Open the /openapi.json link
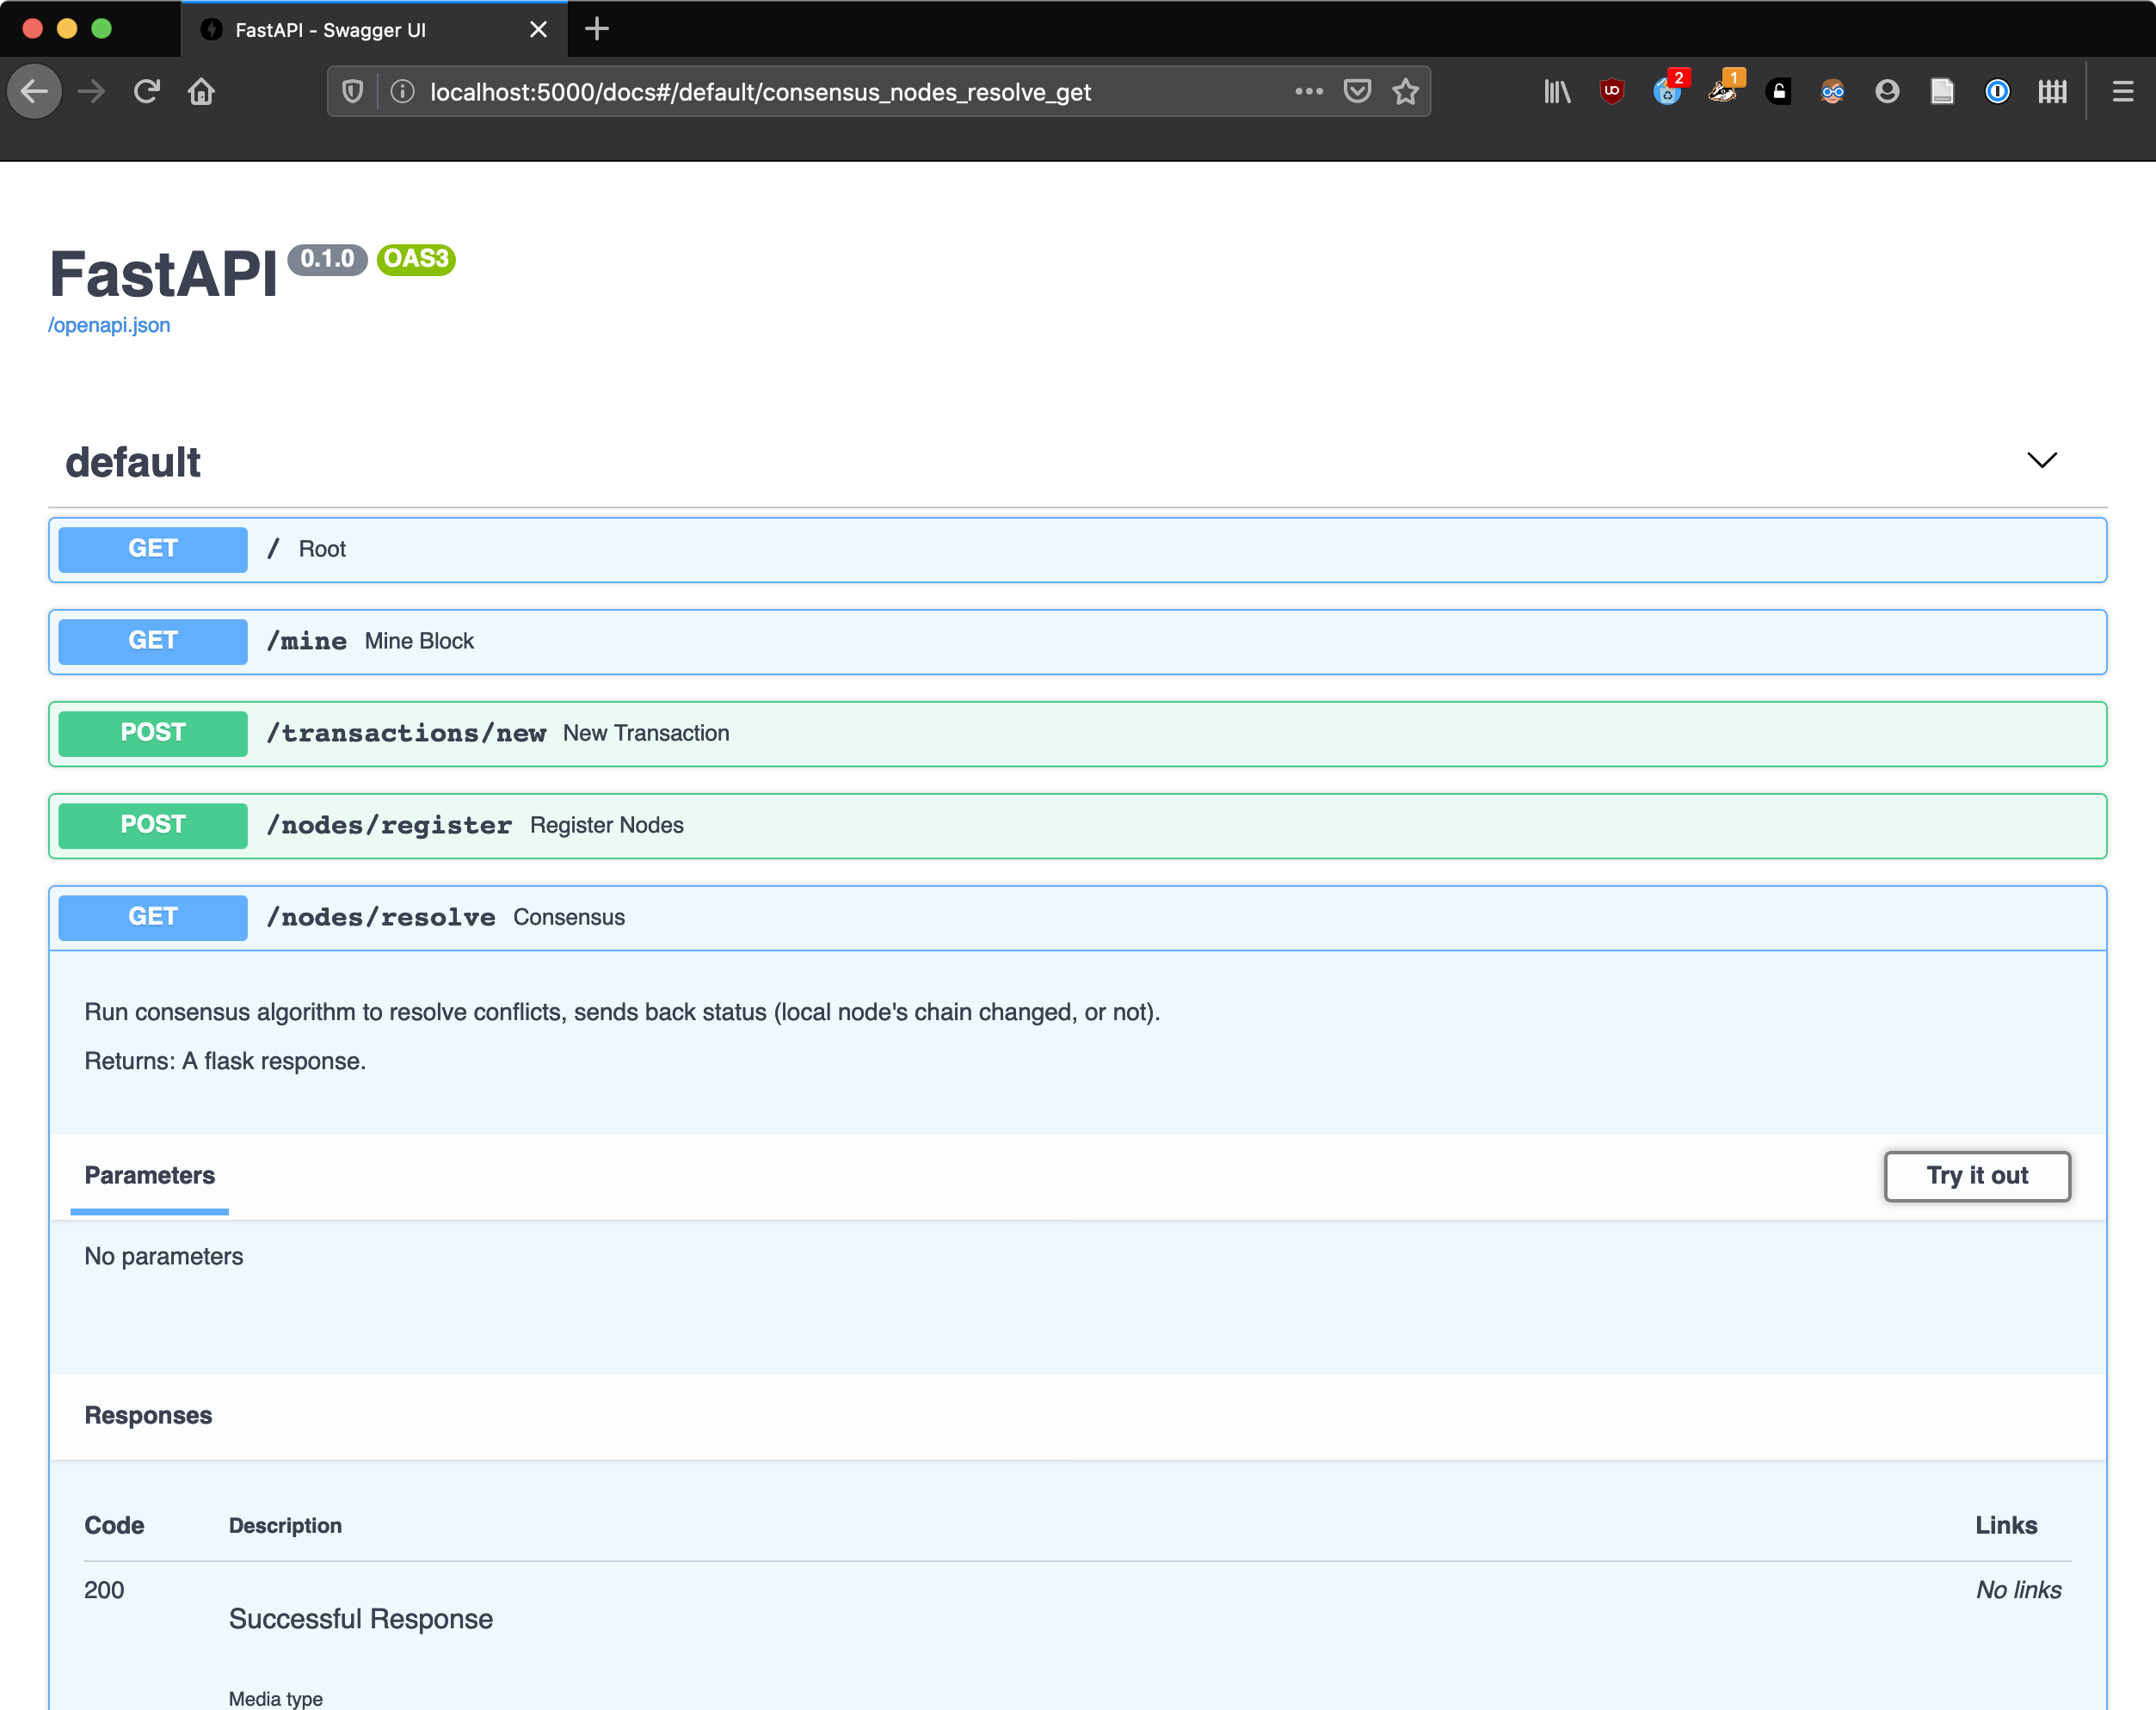This screenshot has height=1710, width=2156. pyautogui.click(x=109, y=325)
